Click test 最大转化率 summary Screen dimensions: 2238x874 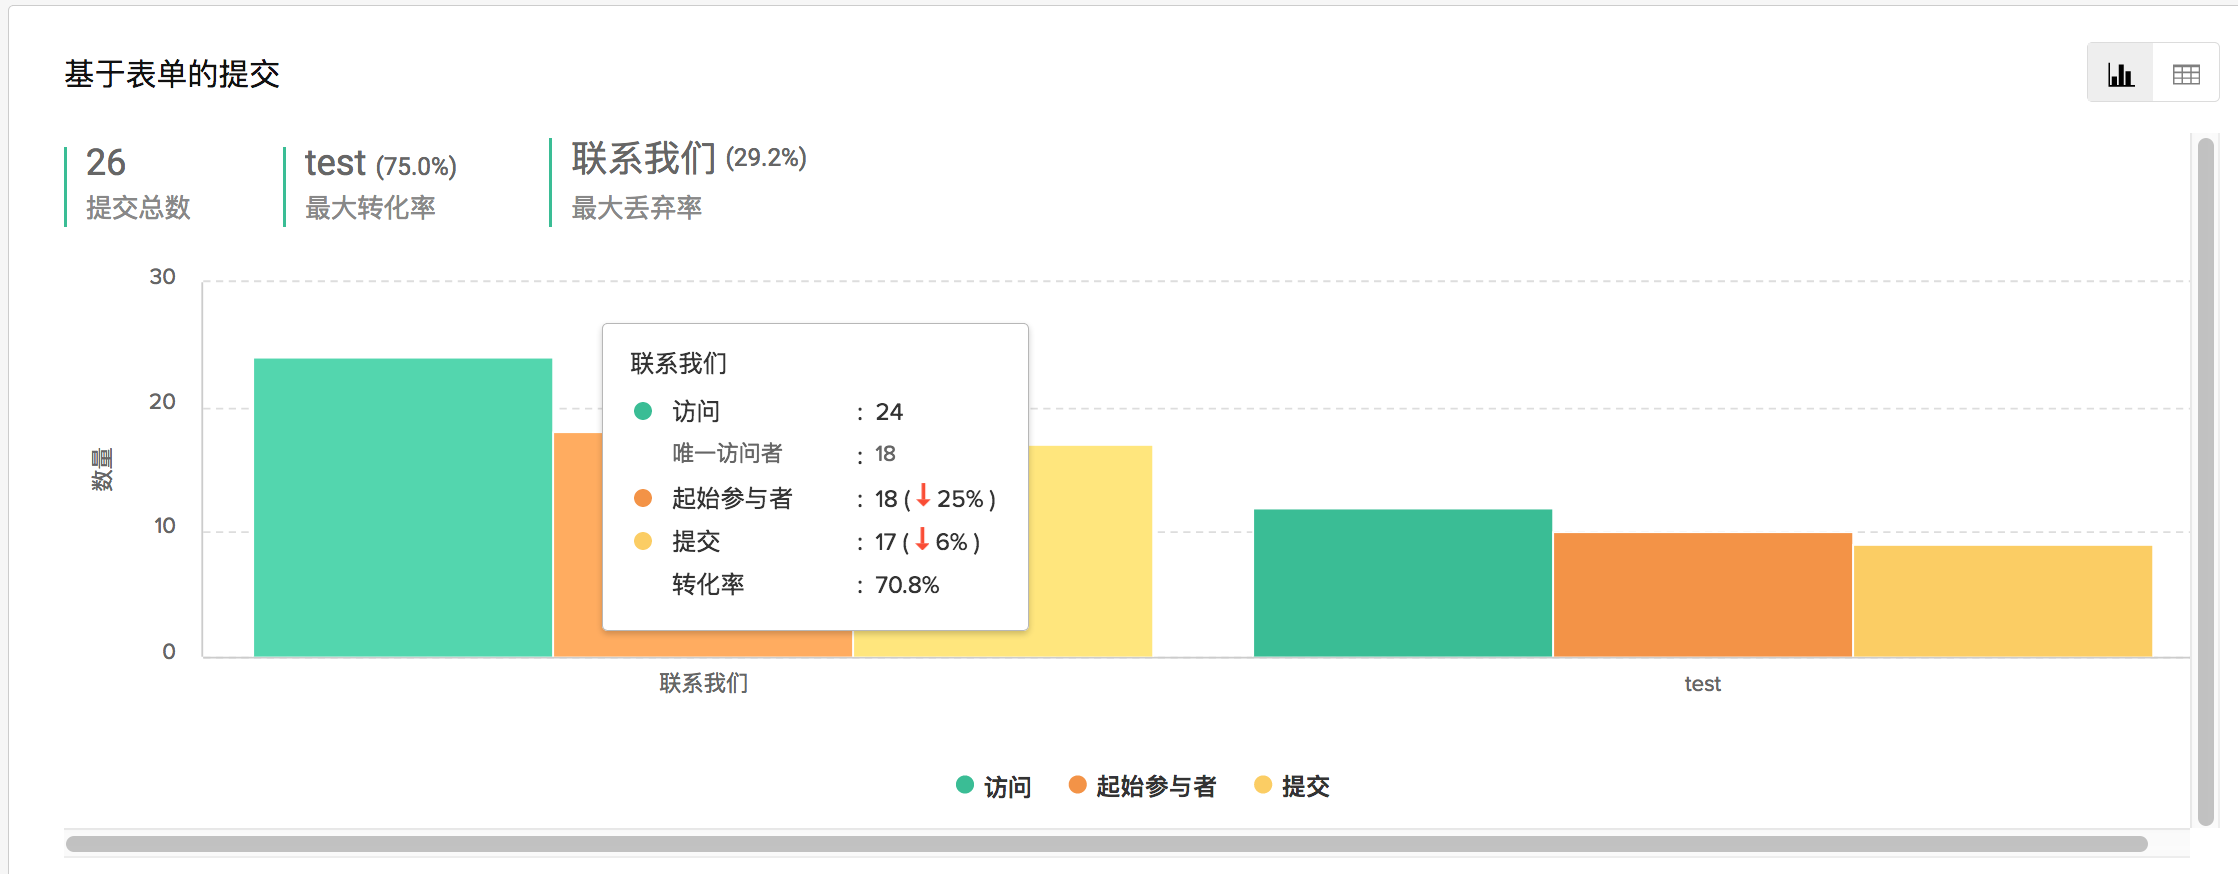coord(380,185)
